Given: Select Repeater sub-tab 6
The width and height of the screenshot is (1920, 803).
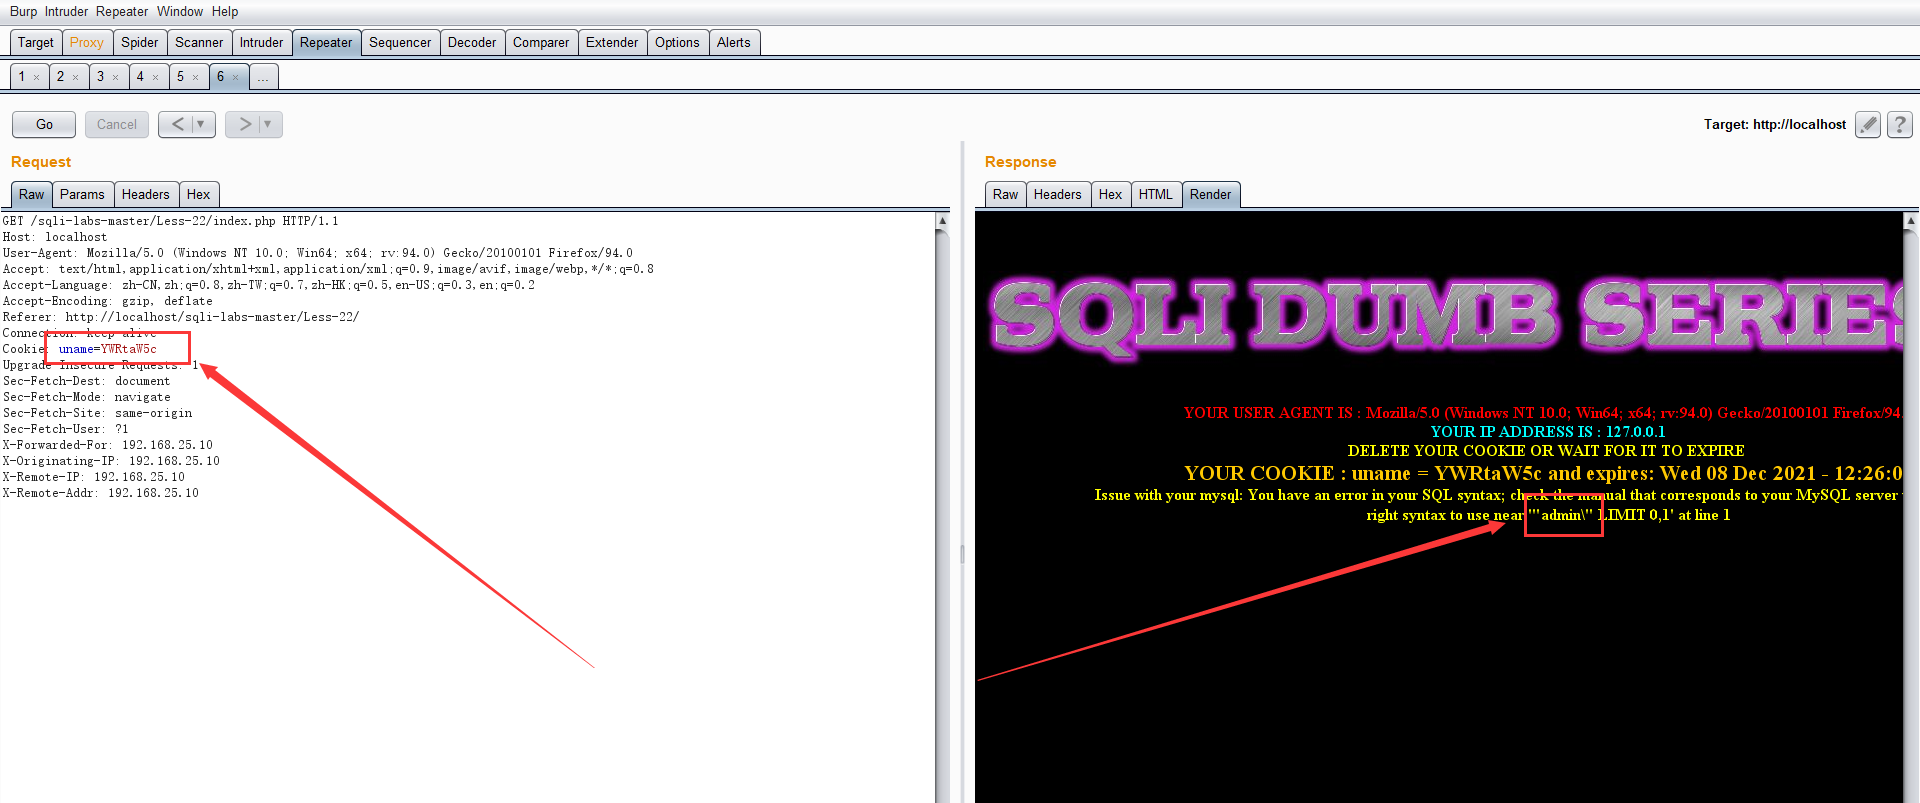Looking at the screenshot, I should pos(221,77).
